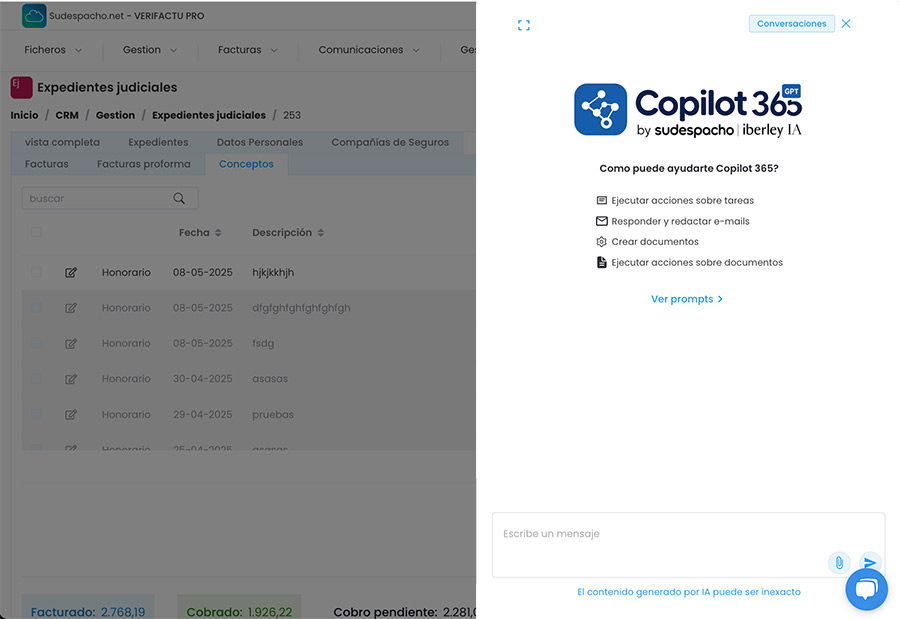Click the Crear documentos gear icon
900x619 pixels.
pyautogui.click(x=600, y=241)
